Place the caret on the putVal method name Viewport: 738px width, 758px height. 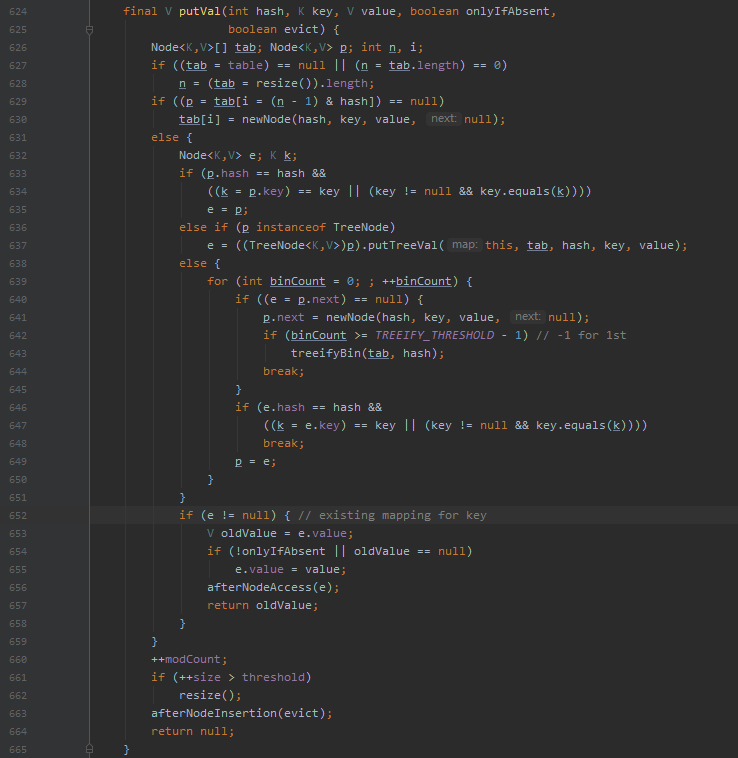point(200,12)
